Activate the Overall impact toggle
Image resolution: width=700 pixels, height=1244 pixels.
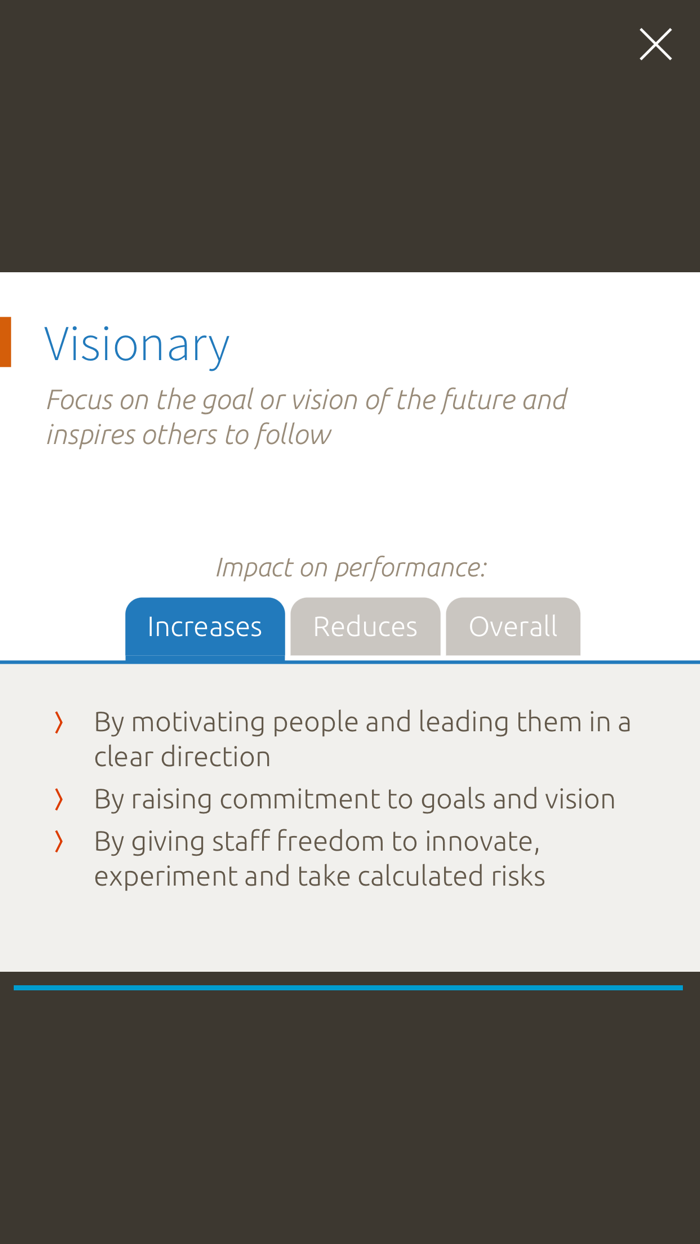tap(513, 625)
